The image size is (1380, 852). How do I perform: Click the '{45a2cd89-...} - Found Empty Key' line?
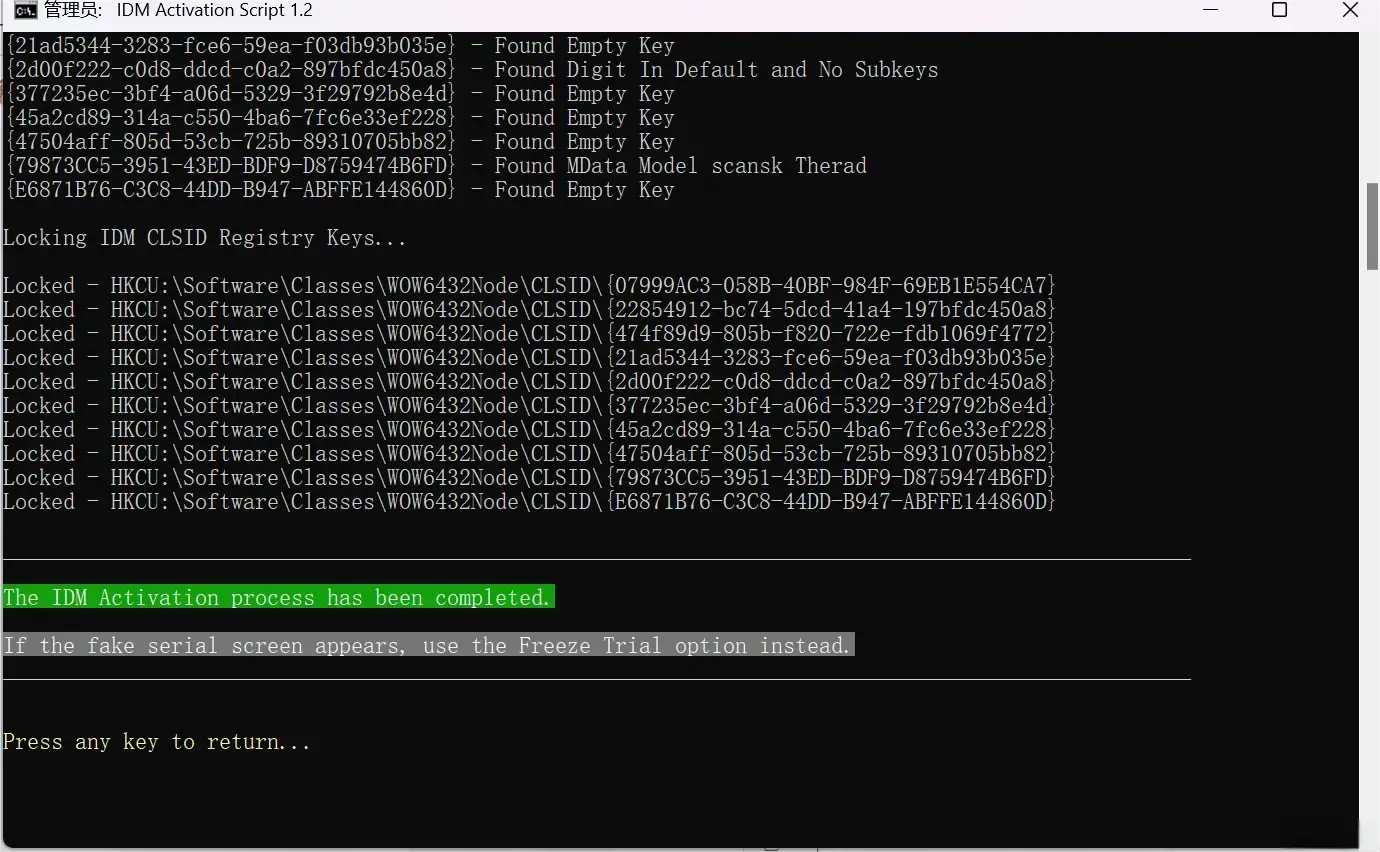click(x=340, y=118)
